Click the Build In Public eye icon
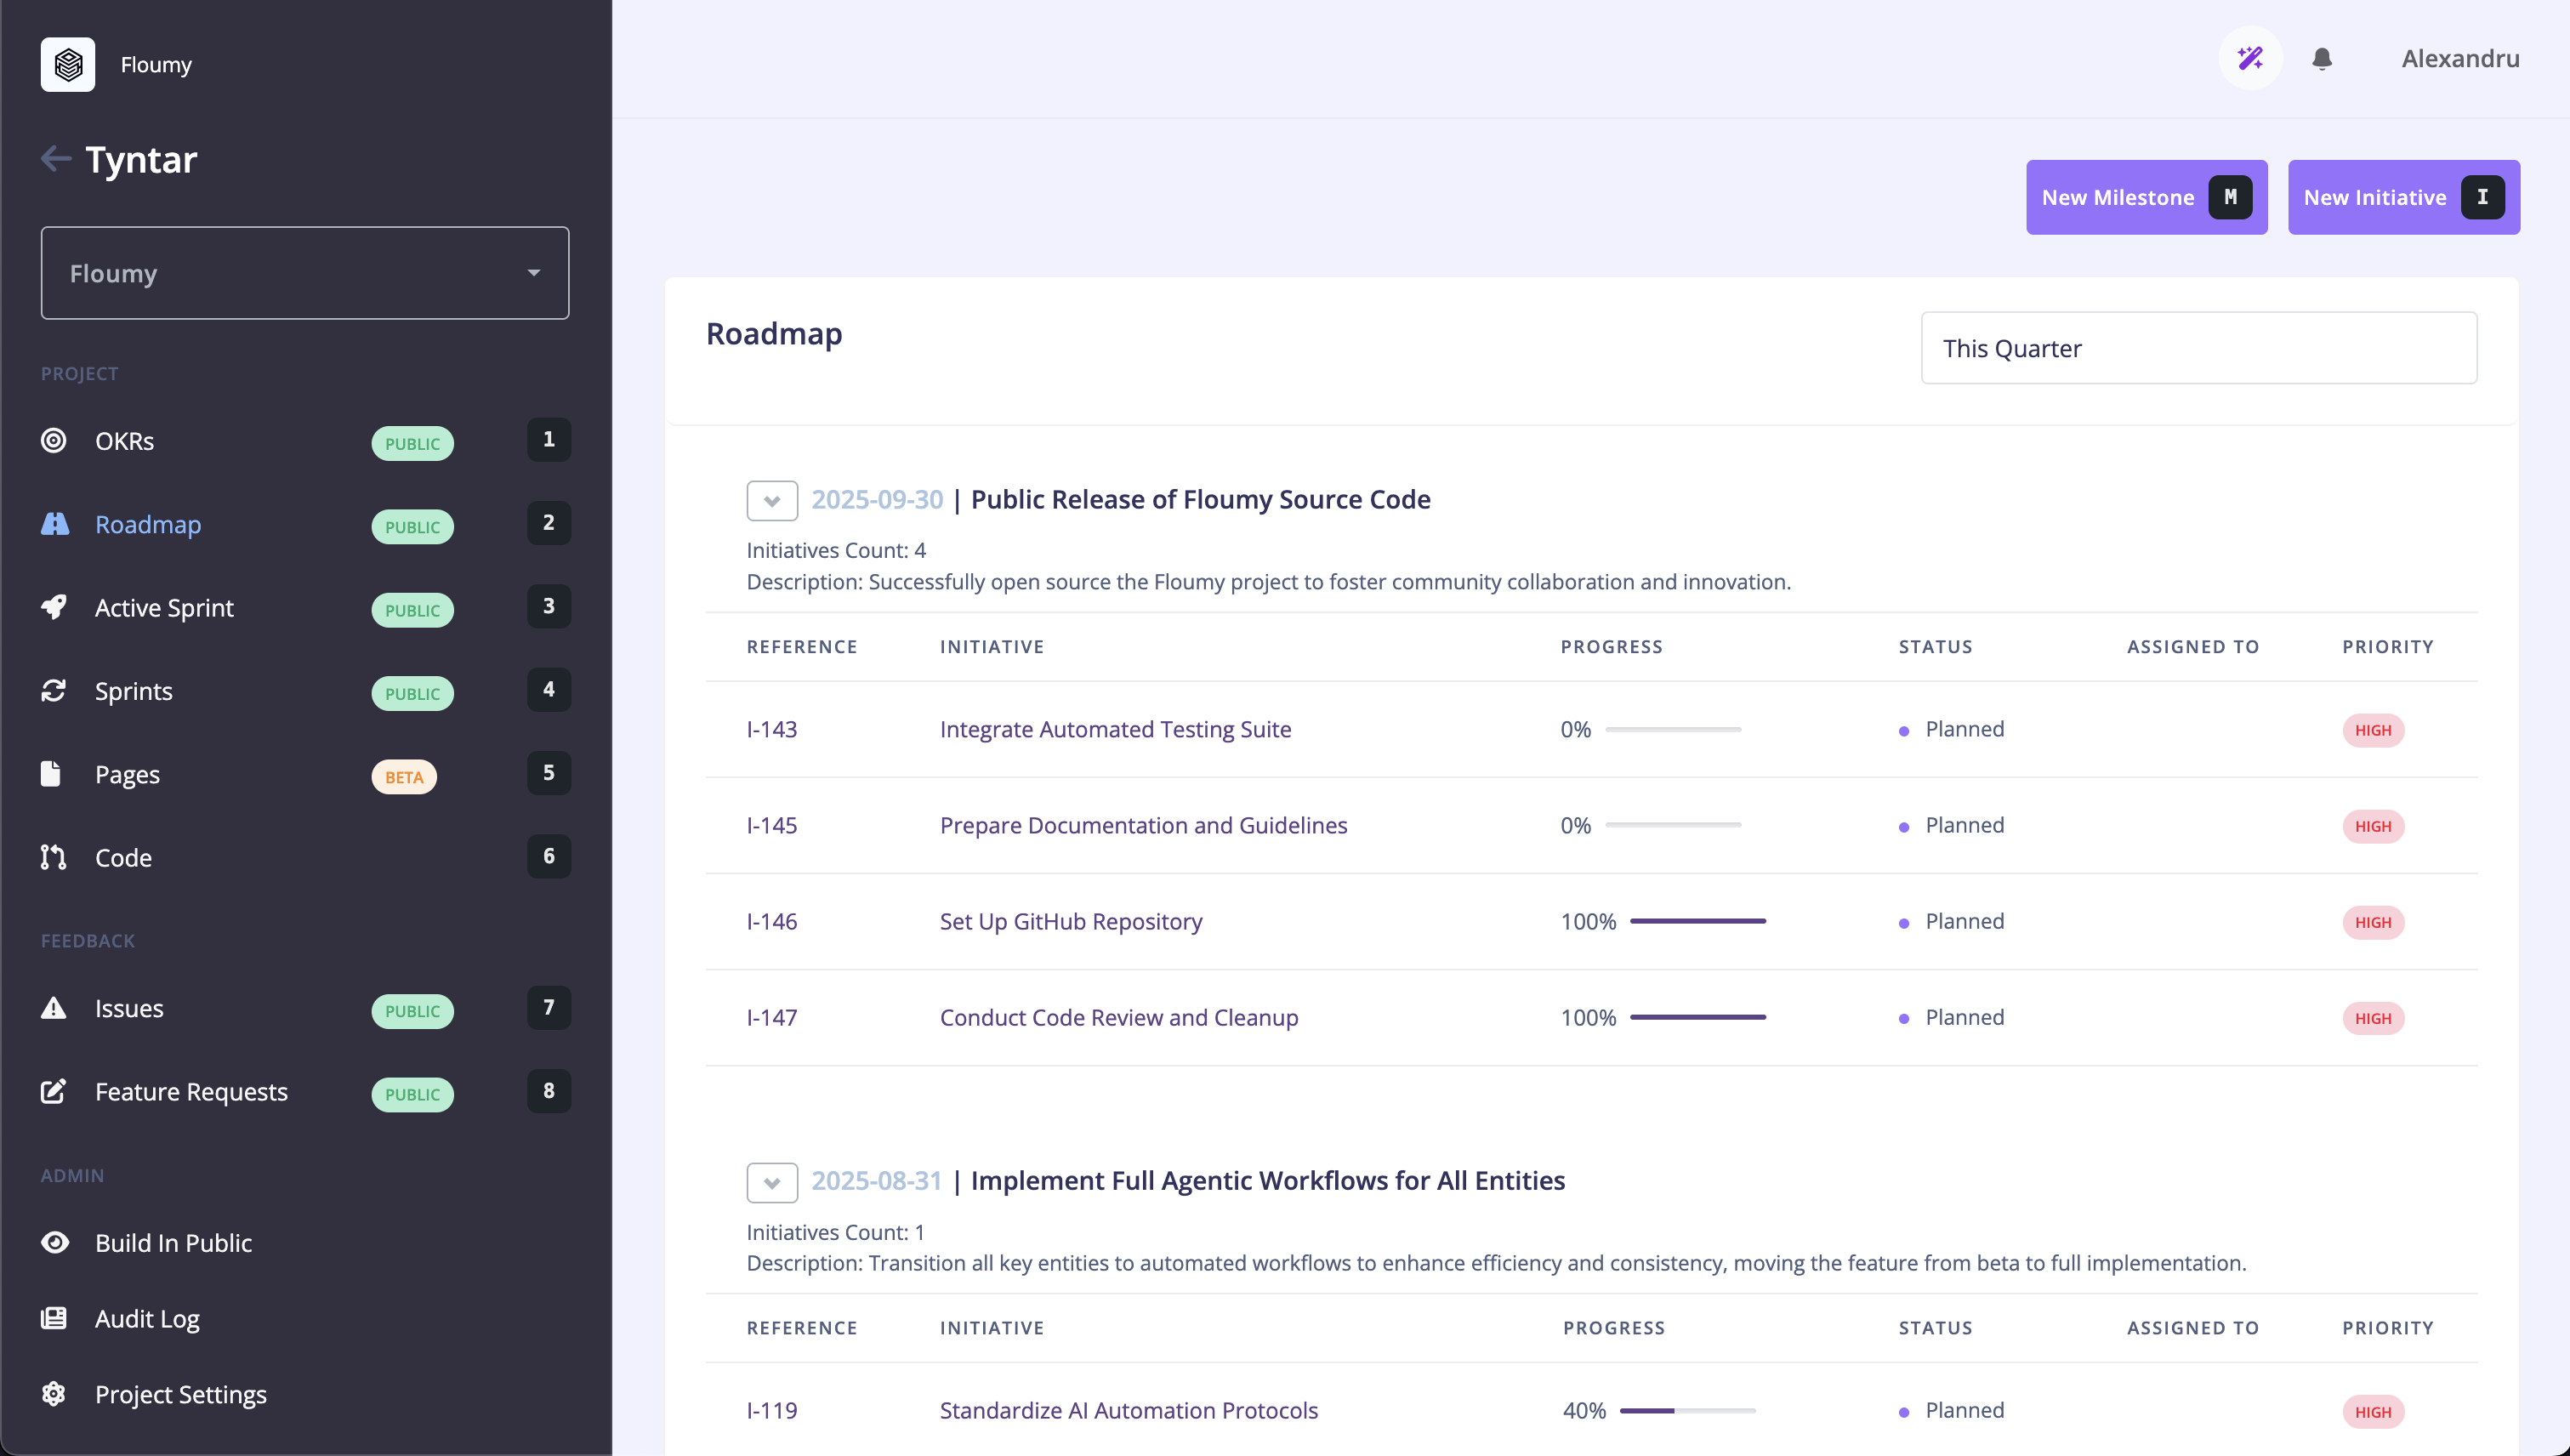This screenshot has width=2570, height=1456. tap(54, 1242)
